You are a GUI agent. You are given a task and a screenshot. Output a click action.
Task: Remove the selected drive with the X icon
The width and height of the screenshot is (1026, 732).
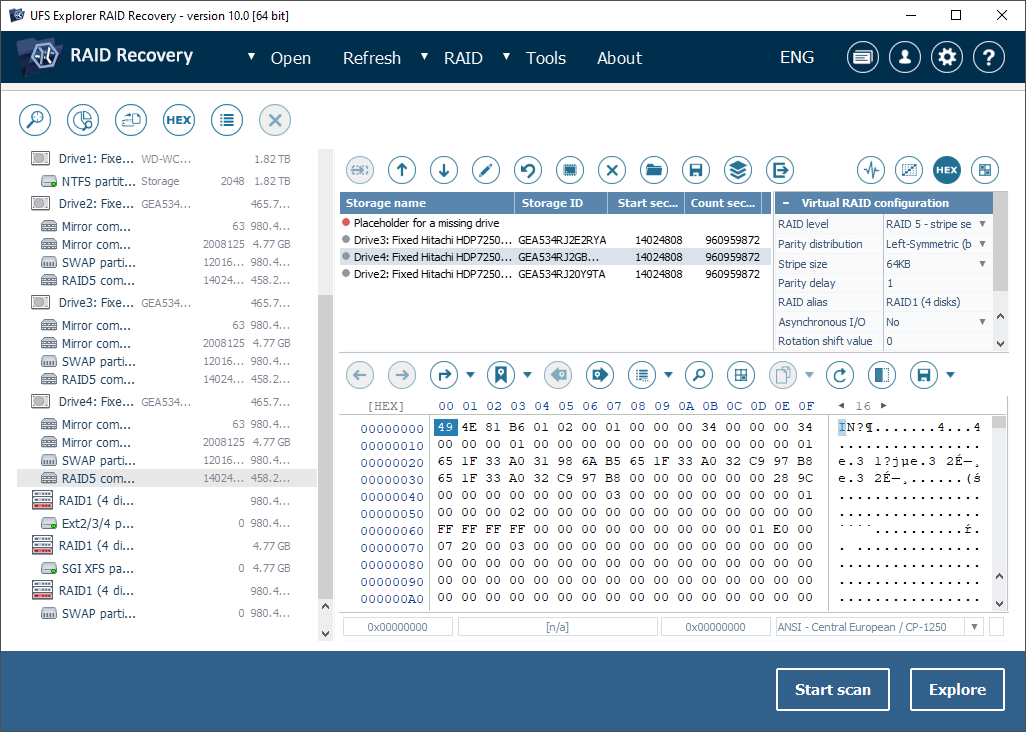(x=611, y=170)
